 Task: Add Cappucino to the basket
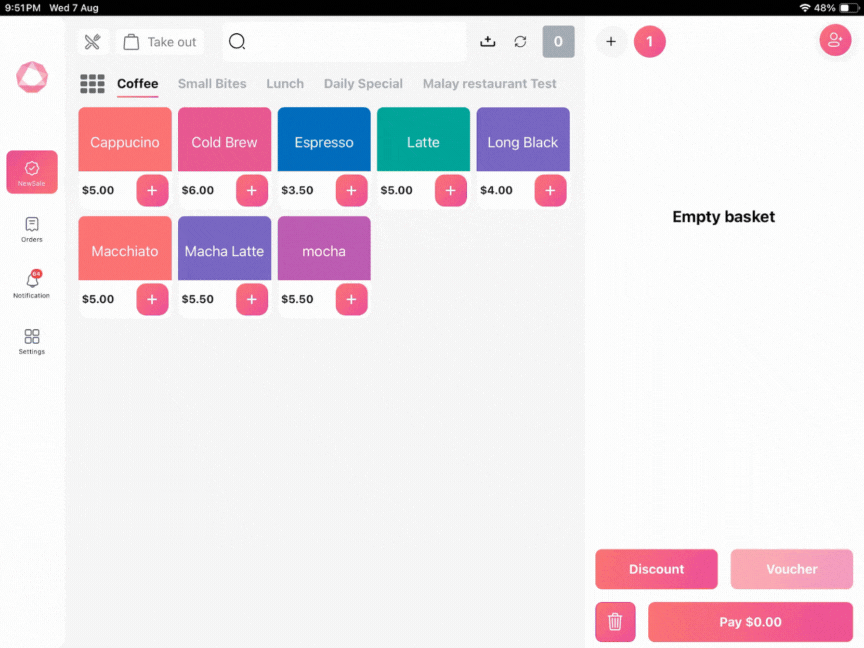coord(152,190)
